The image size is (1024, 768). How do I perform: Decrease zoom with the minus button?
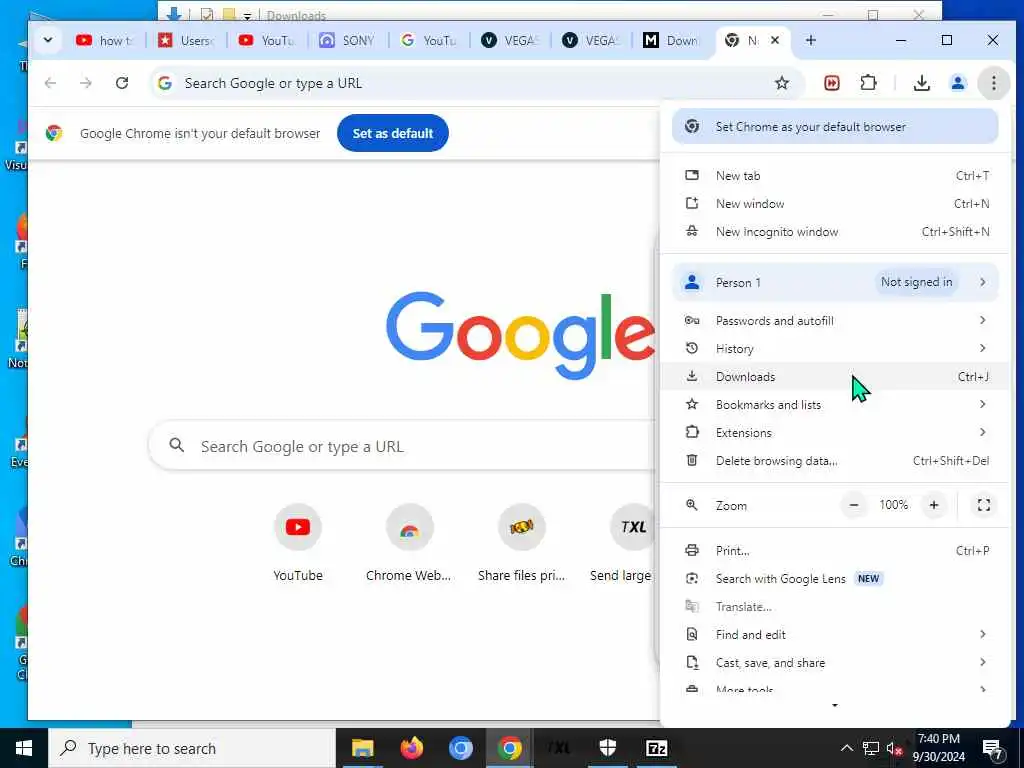(854, 505)
